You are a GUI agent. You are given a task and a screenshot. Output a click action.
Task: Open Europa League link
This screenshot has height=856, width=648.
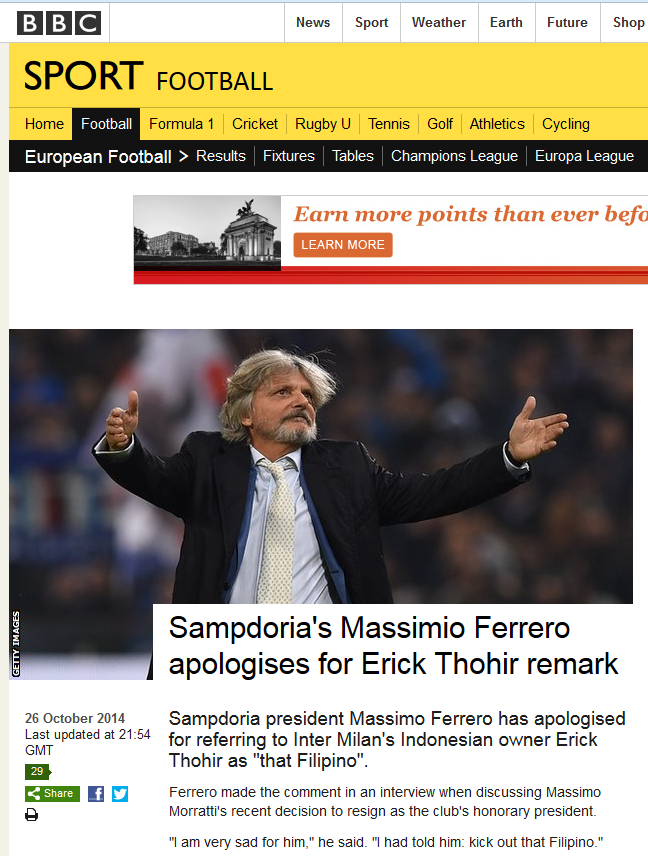point(584,156)
